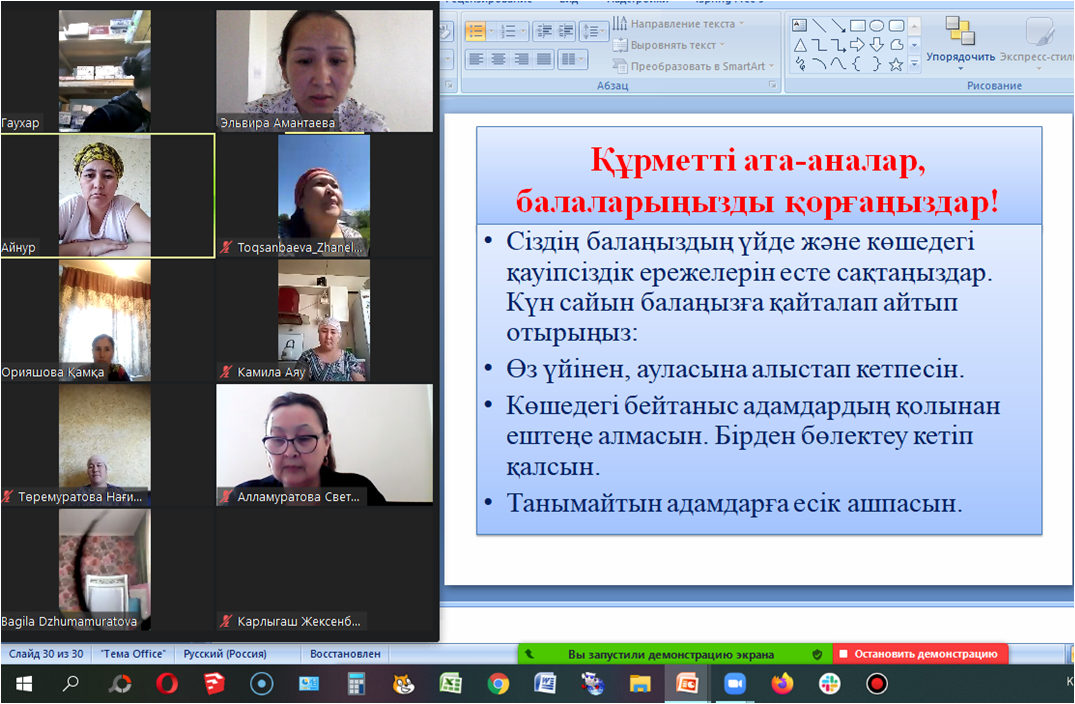Expand the shapes gallery more arrow
Image resolution: width=1075 pixels, height=704 pixels.
(x=914, y=64)
